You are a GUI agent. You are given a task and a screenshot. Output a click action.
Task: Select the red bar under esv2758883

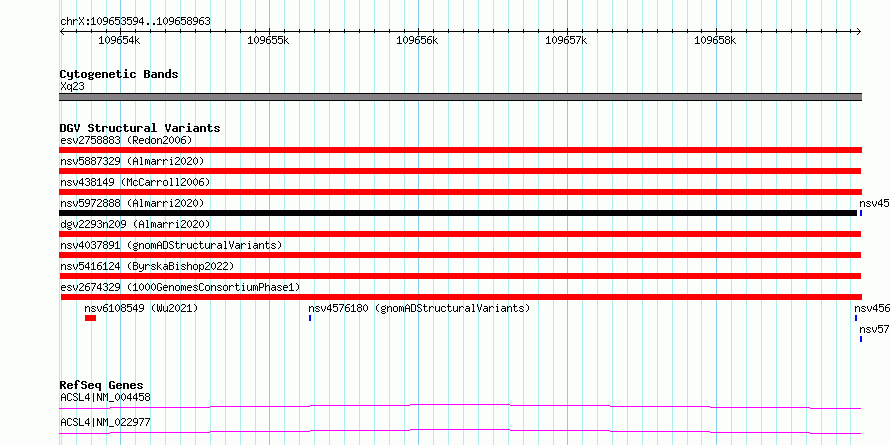point(461,150)
